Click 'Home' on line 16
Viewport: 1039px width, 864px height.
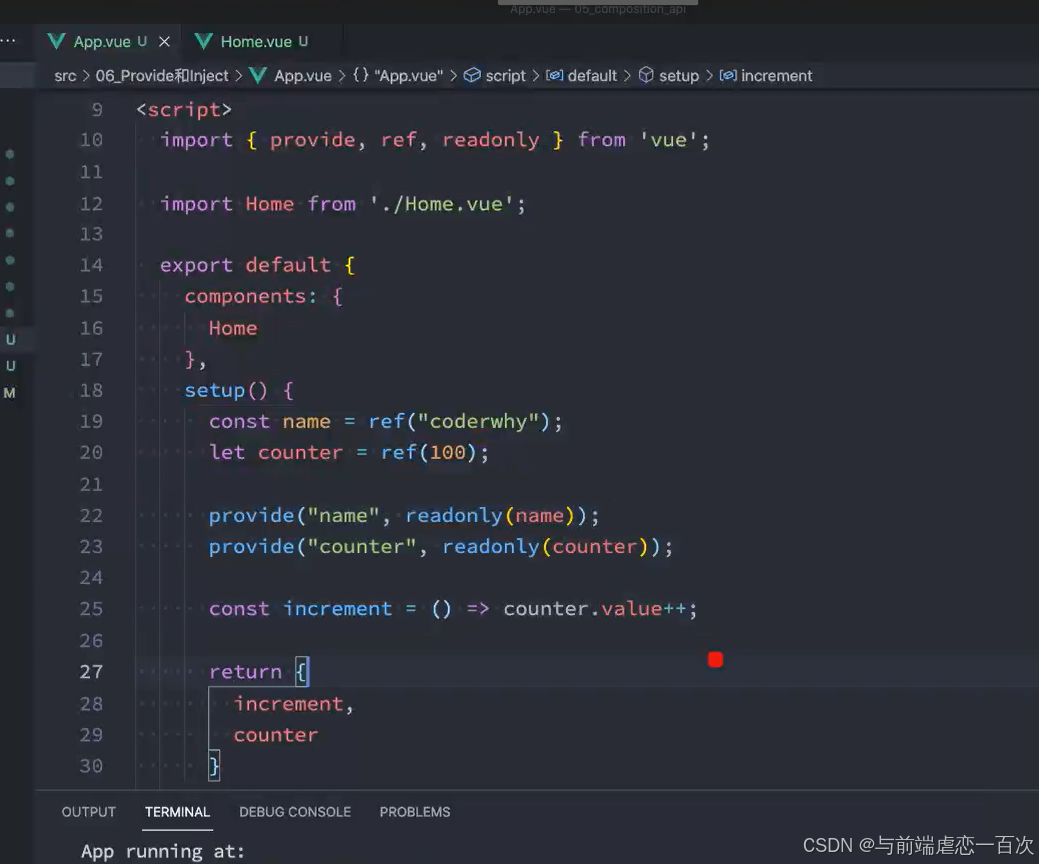click(233, 328)
